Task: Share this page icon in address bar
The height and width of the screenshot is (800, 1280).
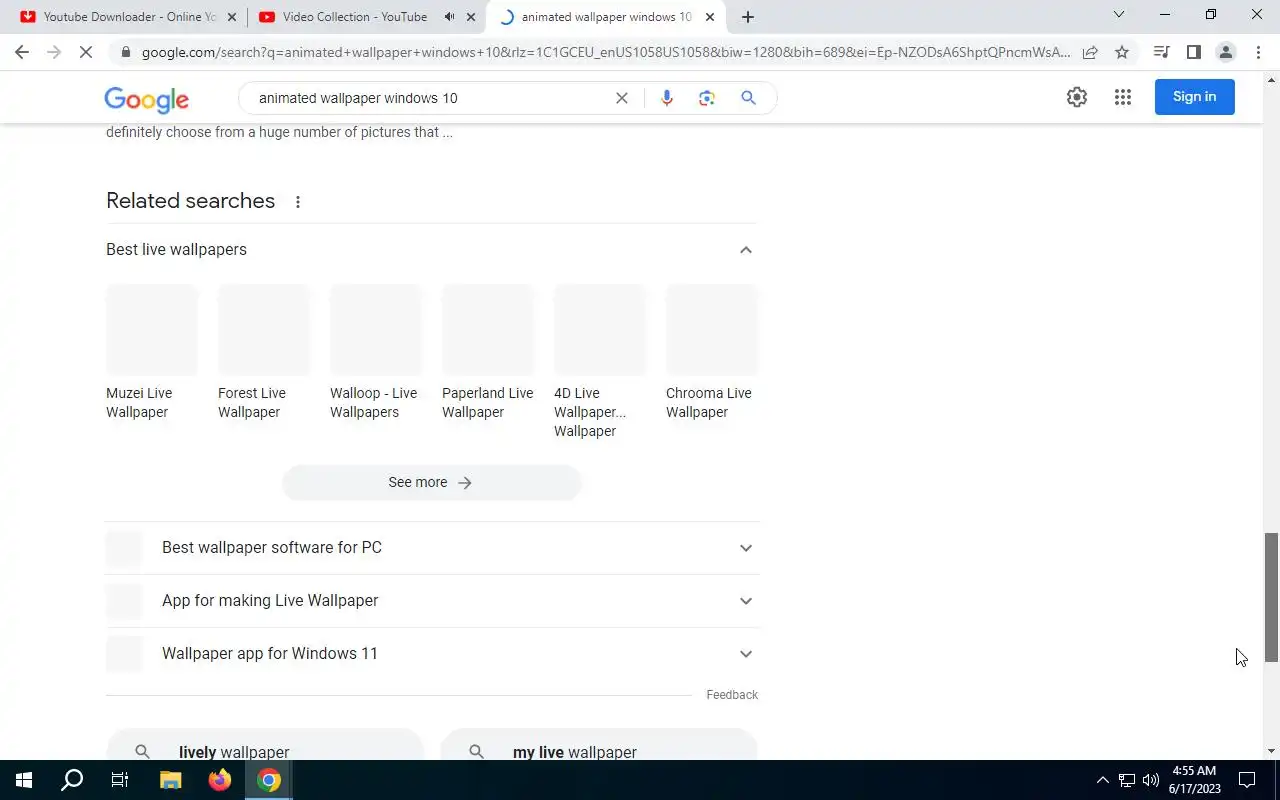Action: [x=1090, y=52]
